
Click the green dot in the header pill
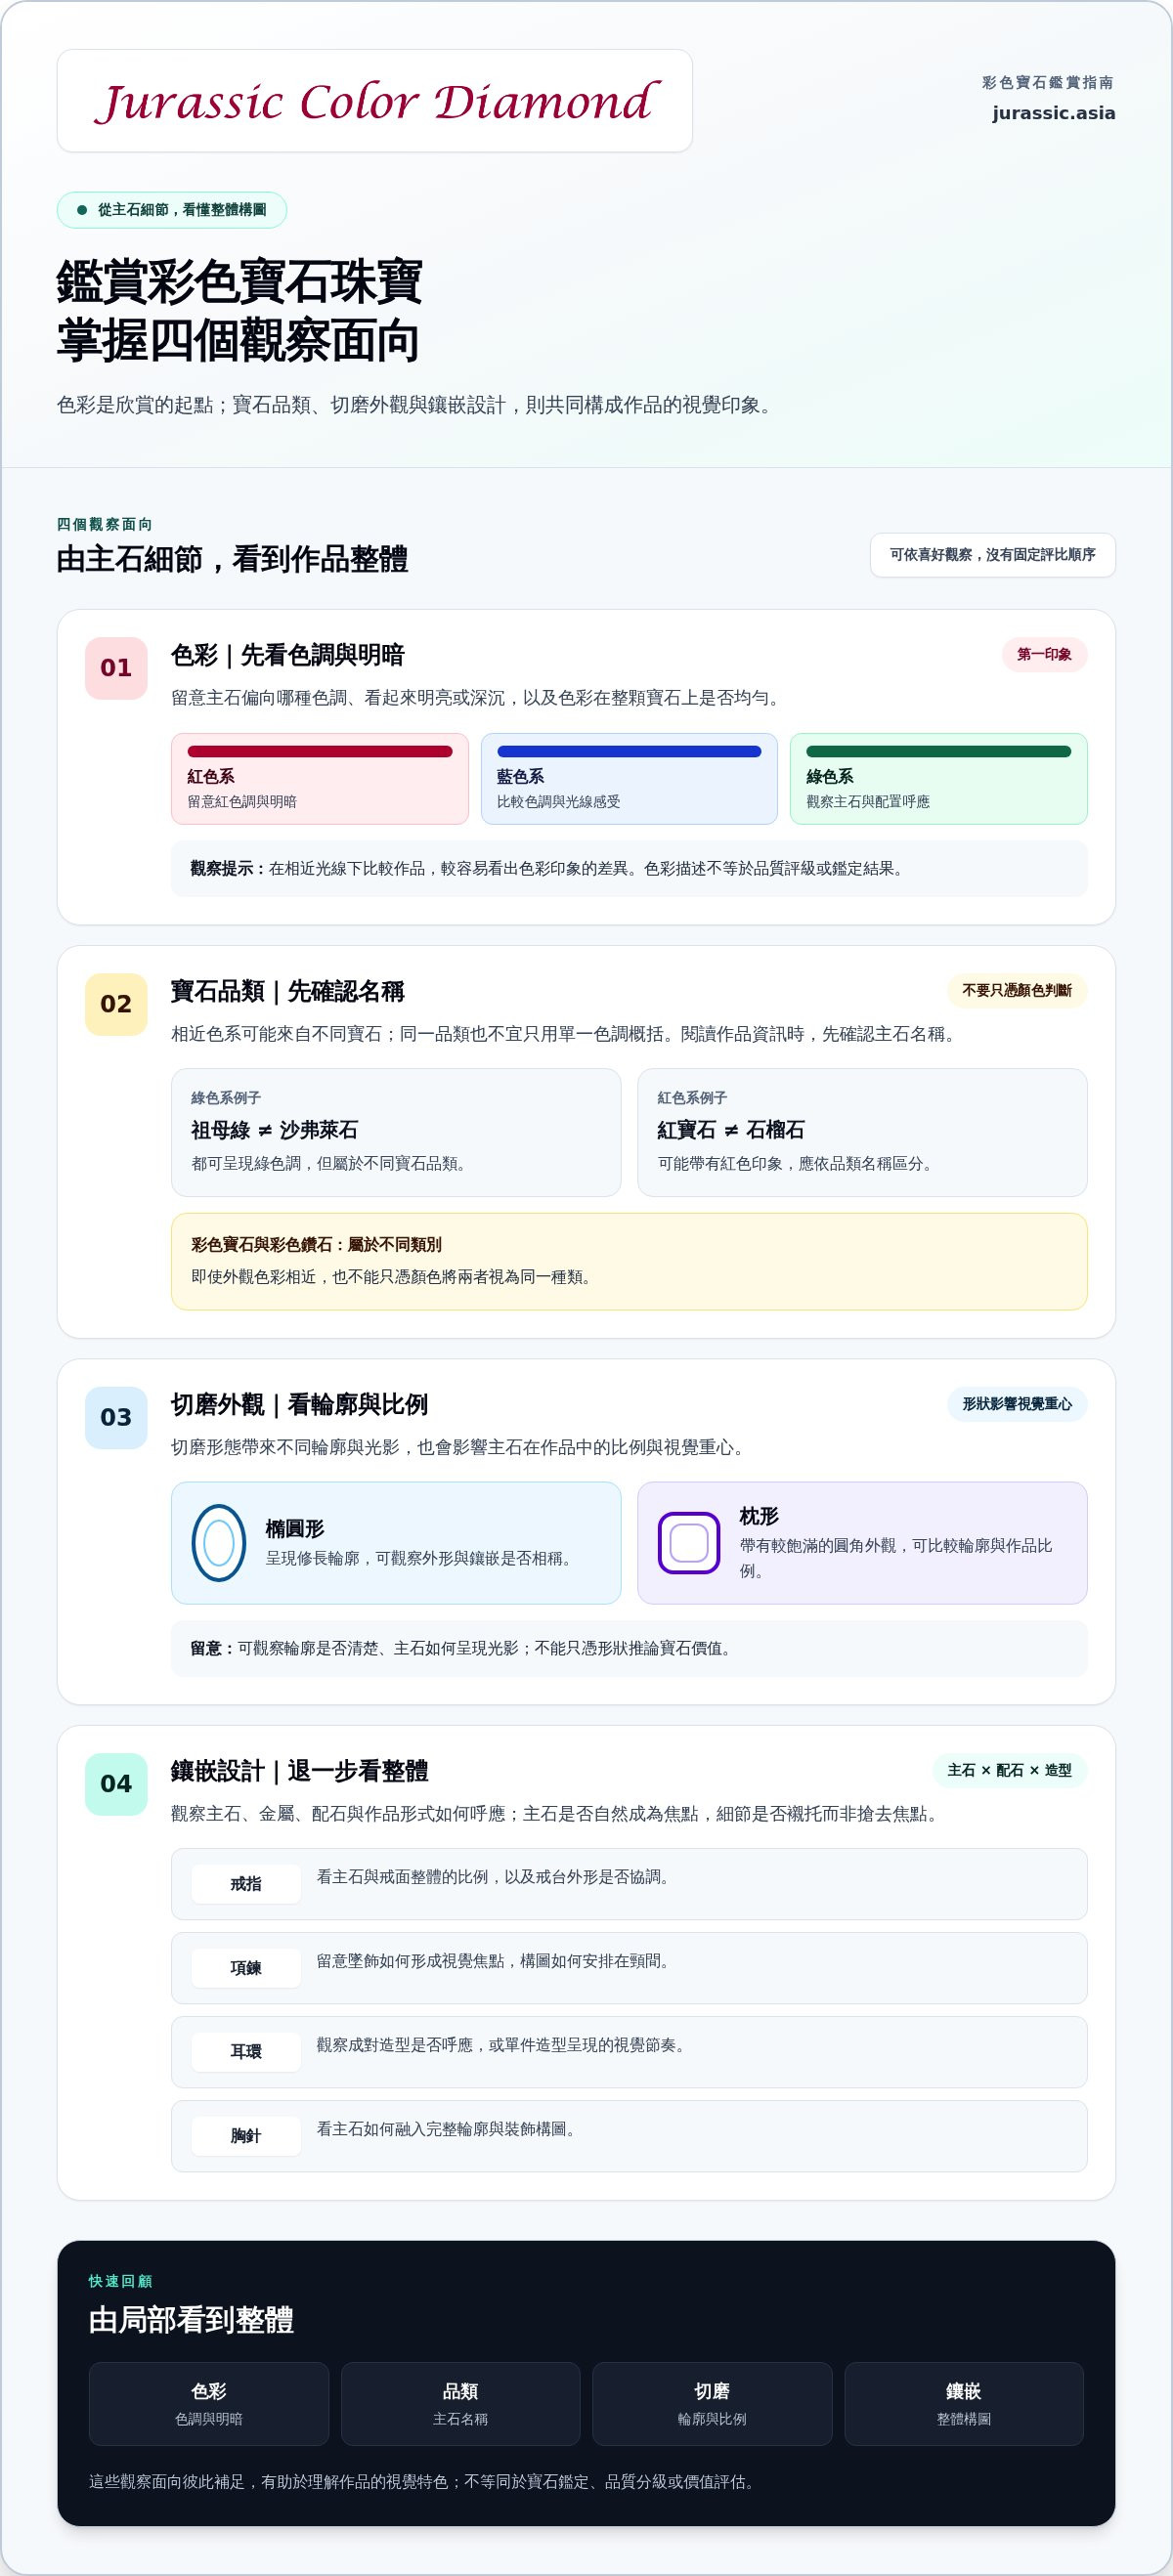[82, 210]
